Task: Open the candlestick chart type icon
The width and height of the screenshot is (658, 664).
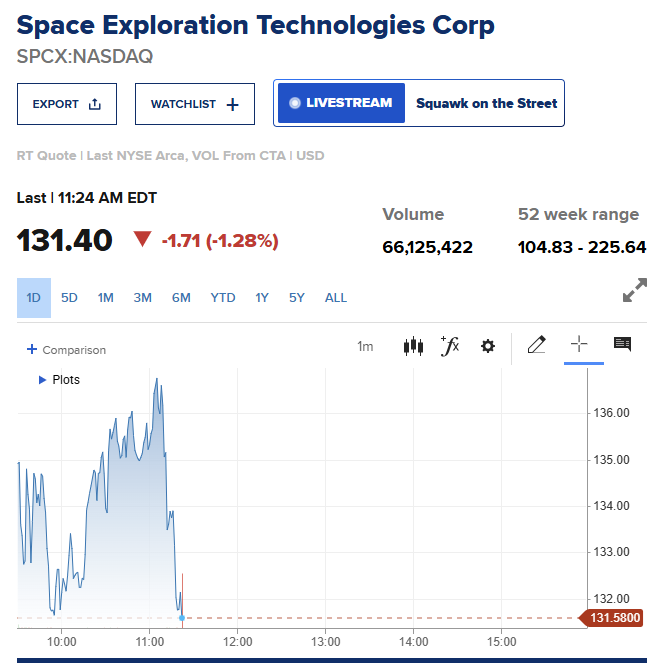Action: [x=413, y=346]
